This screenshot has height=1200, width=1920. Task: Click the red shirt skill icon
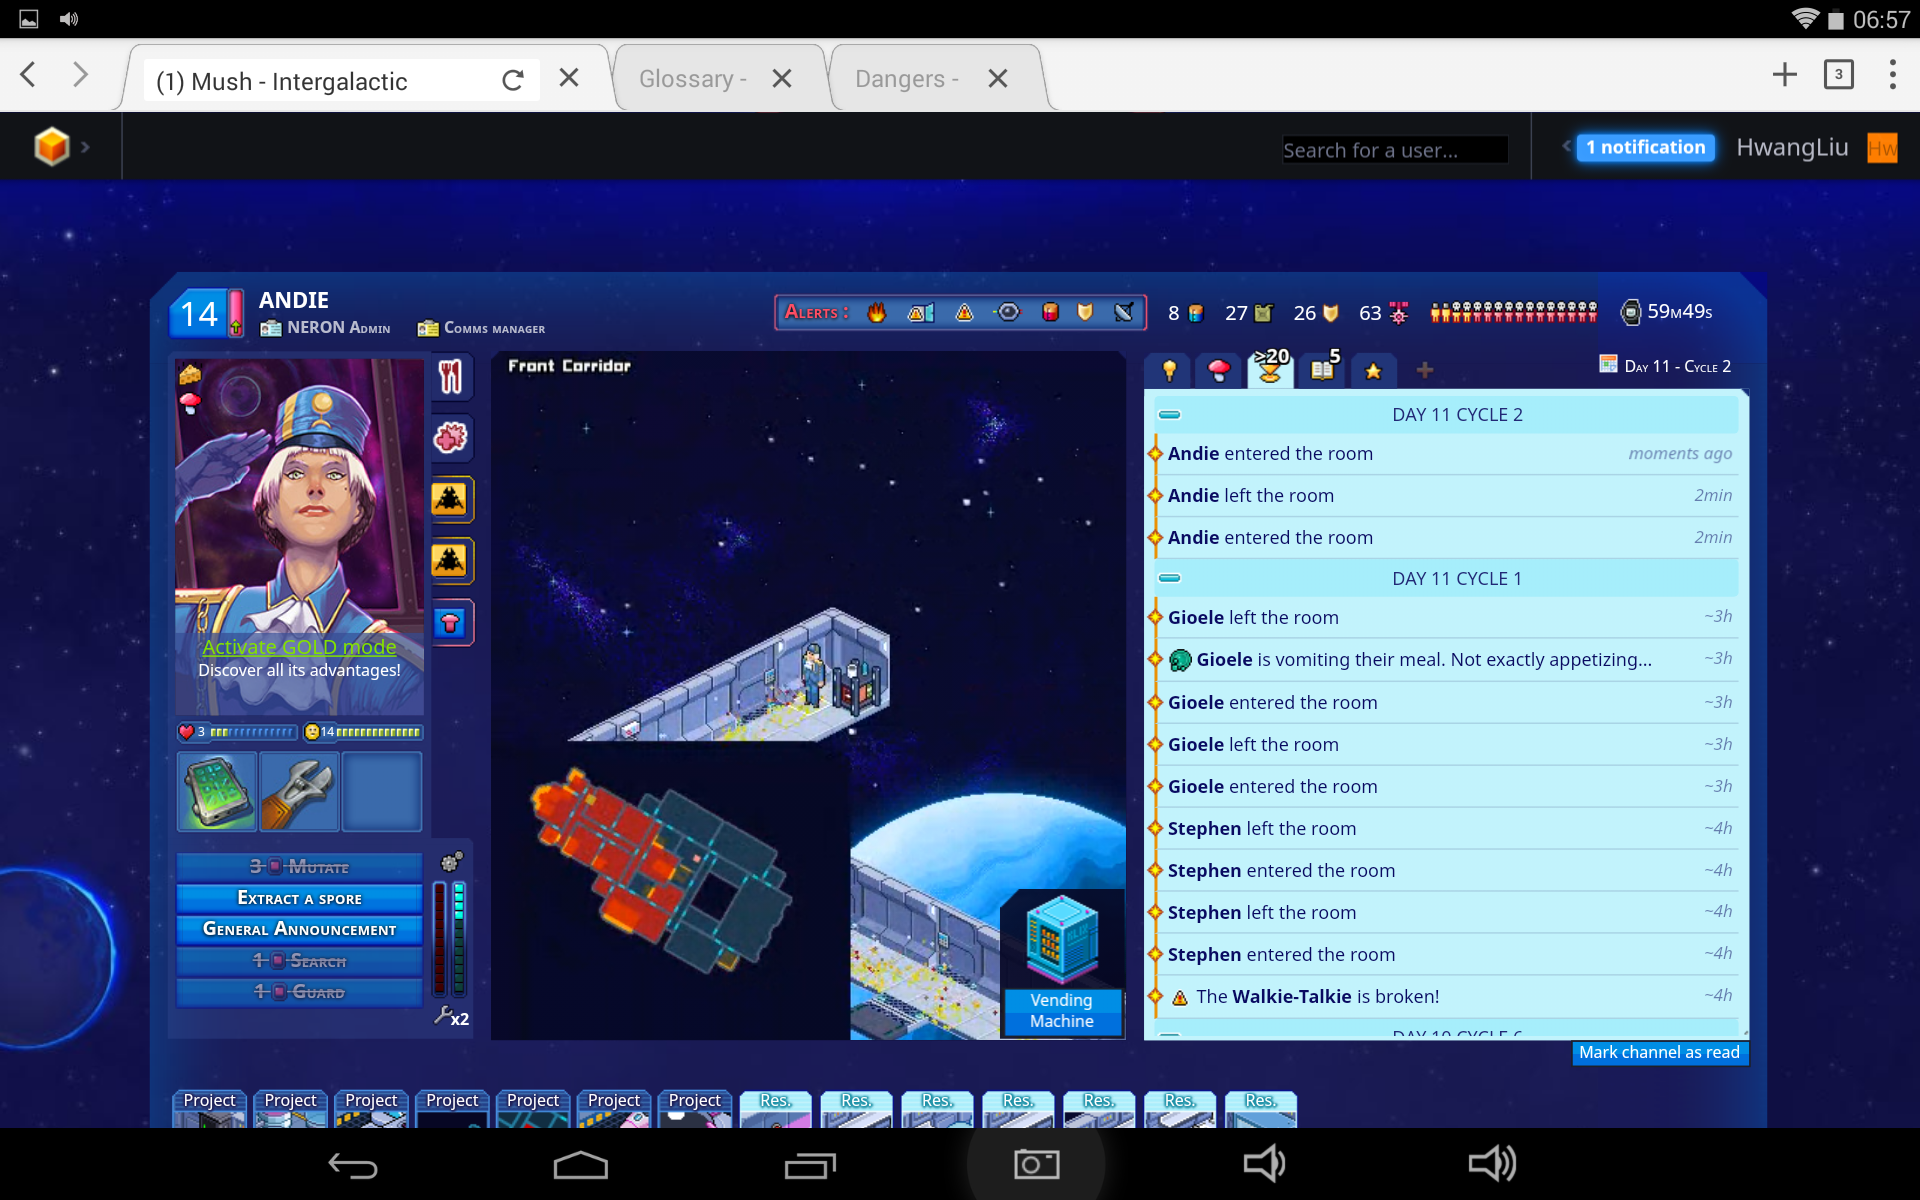coord(451,623)
